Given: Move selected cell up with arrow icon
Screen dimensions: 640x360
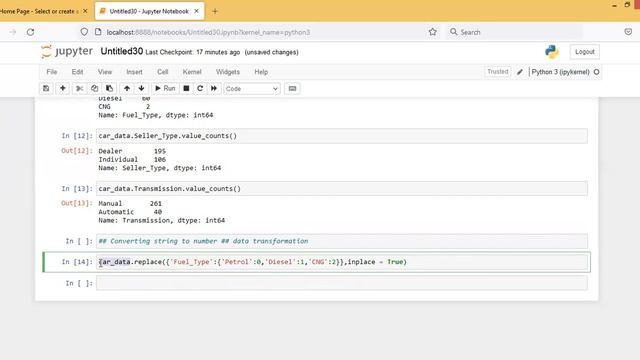Looking at the screenshot, I should pos(127,89).
